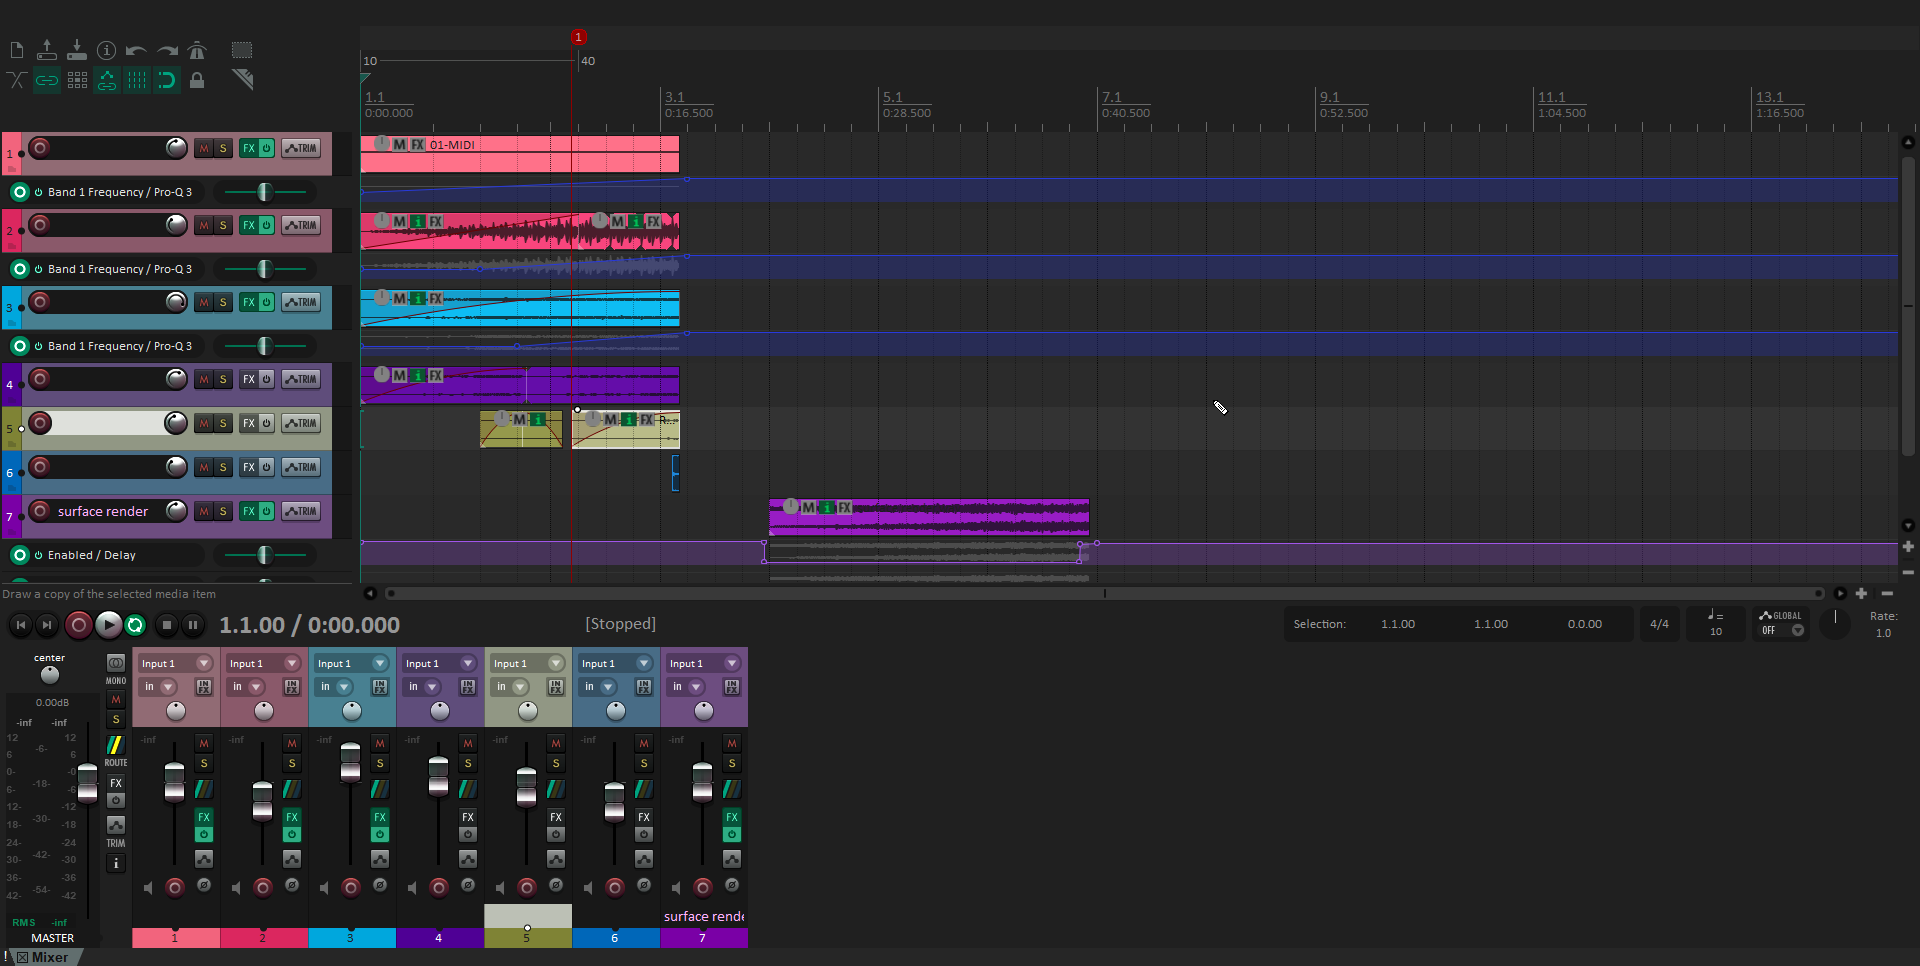Click the dashed rectangle toolbar icon

coord(242,50)
